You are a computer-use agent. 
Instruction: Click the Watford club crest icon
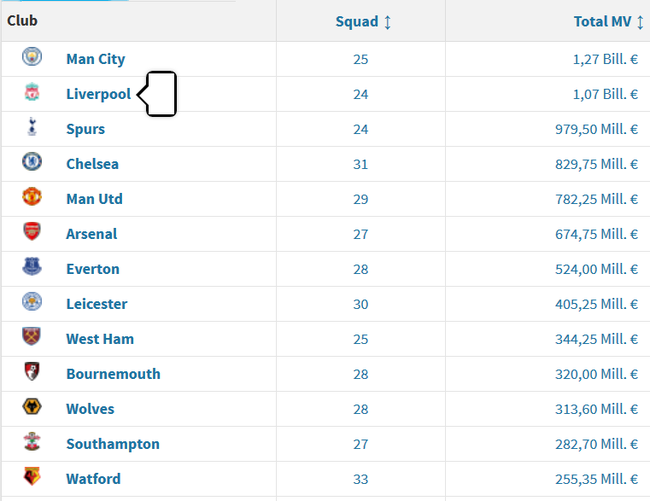point(32,477)
